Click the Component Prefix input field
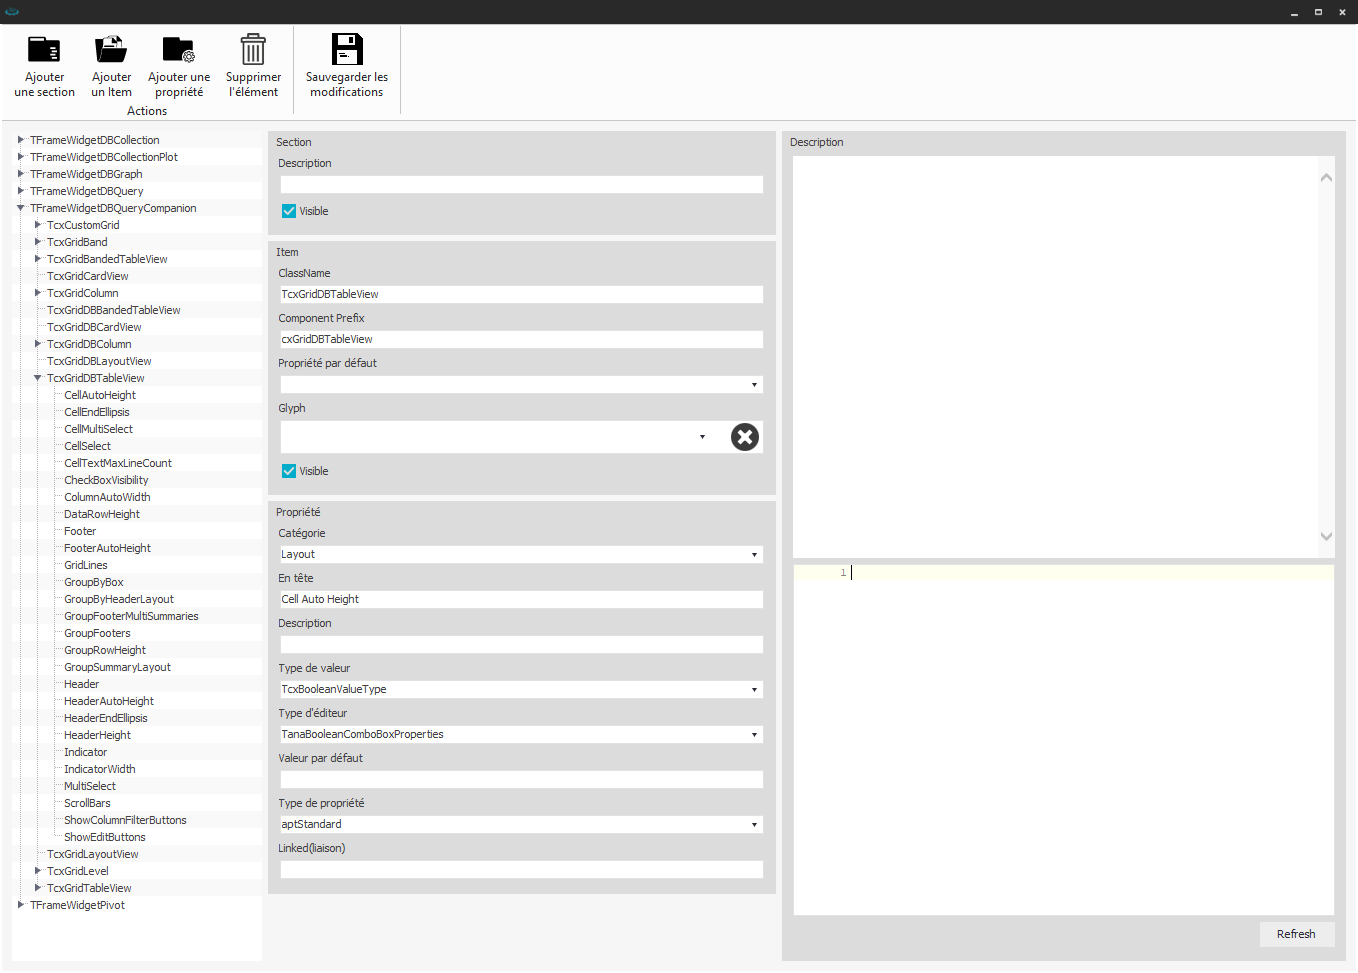This screenshot has width=1358, height=973. [521, 339]
